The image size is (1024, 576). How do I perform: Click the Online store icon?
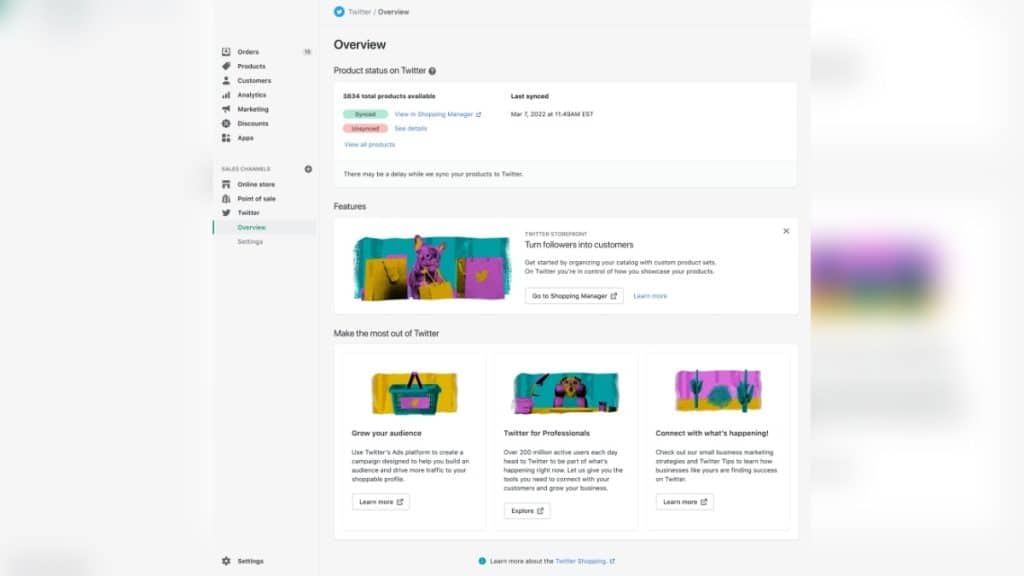click(226, 184)
